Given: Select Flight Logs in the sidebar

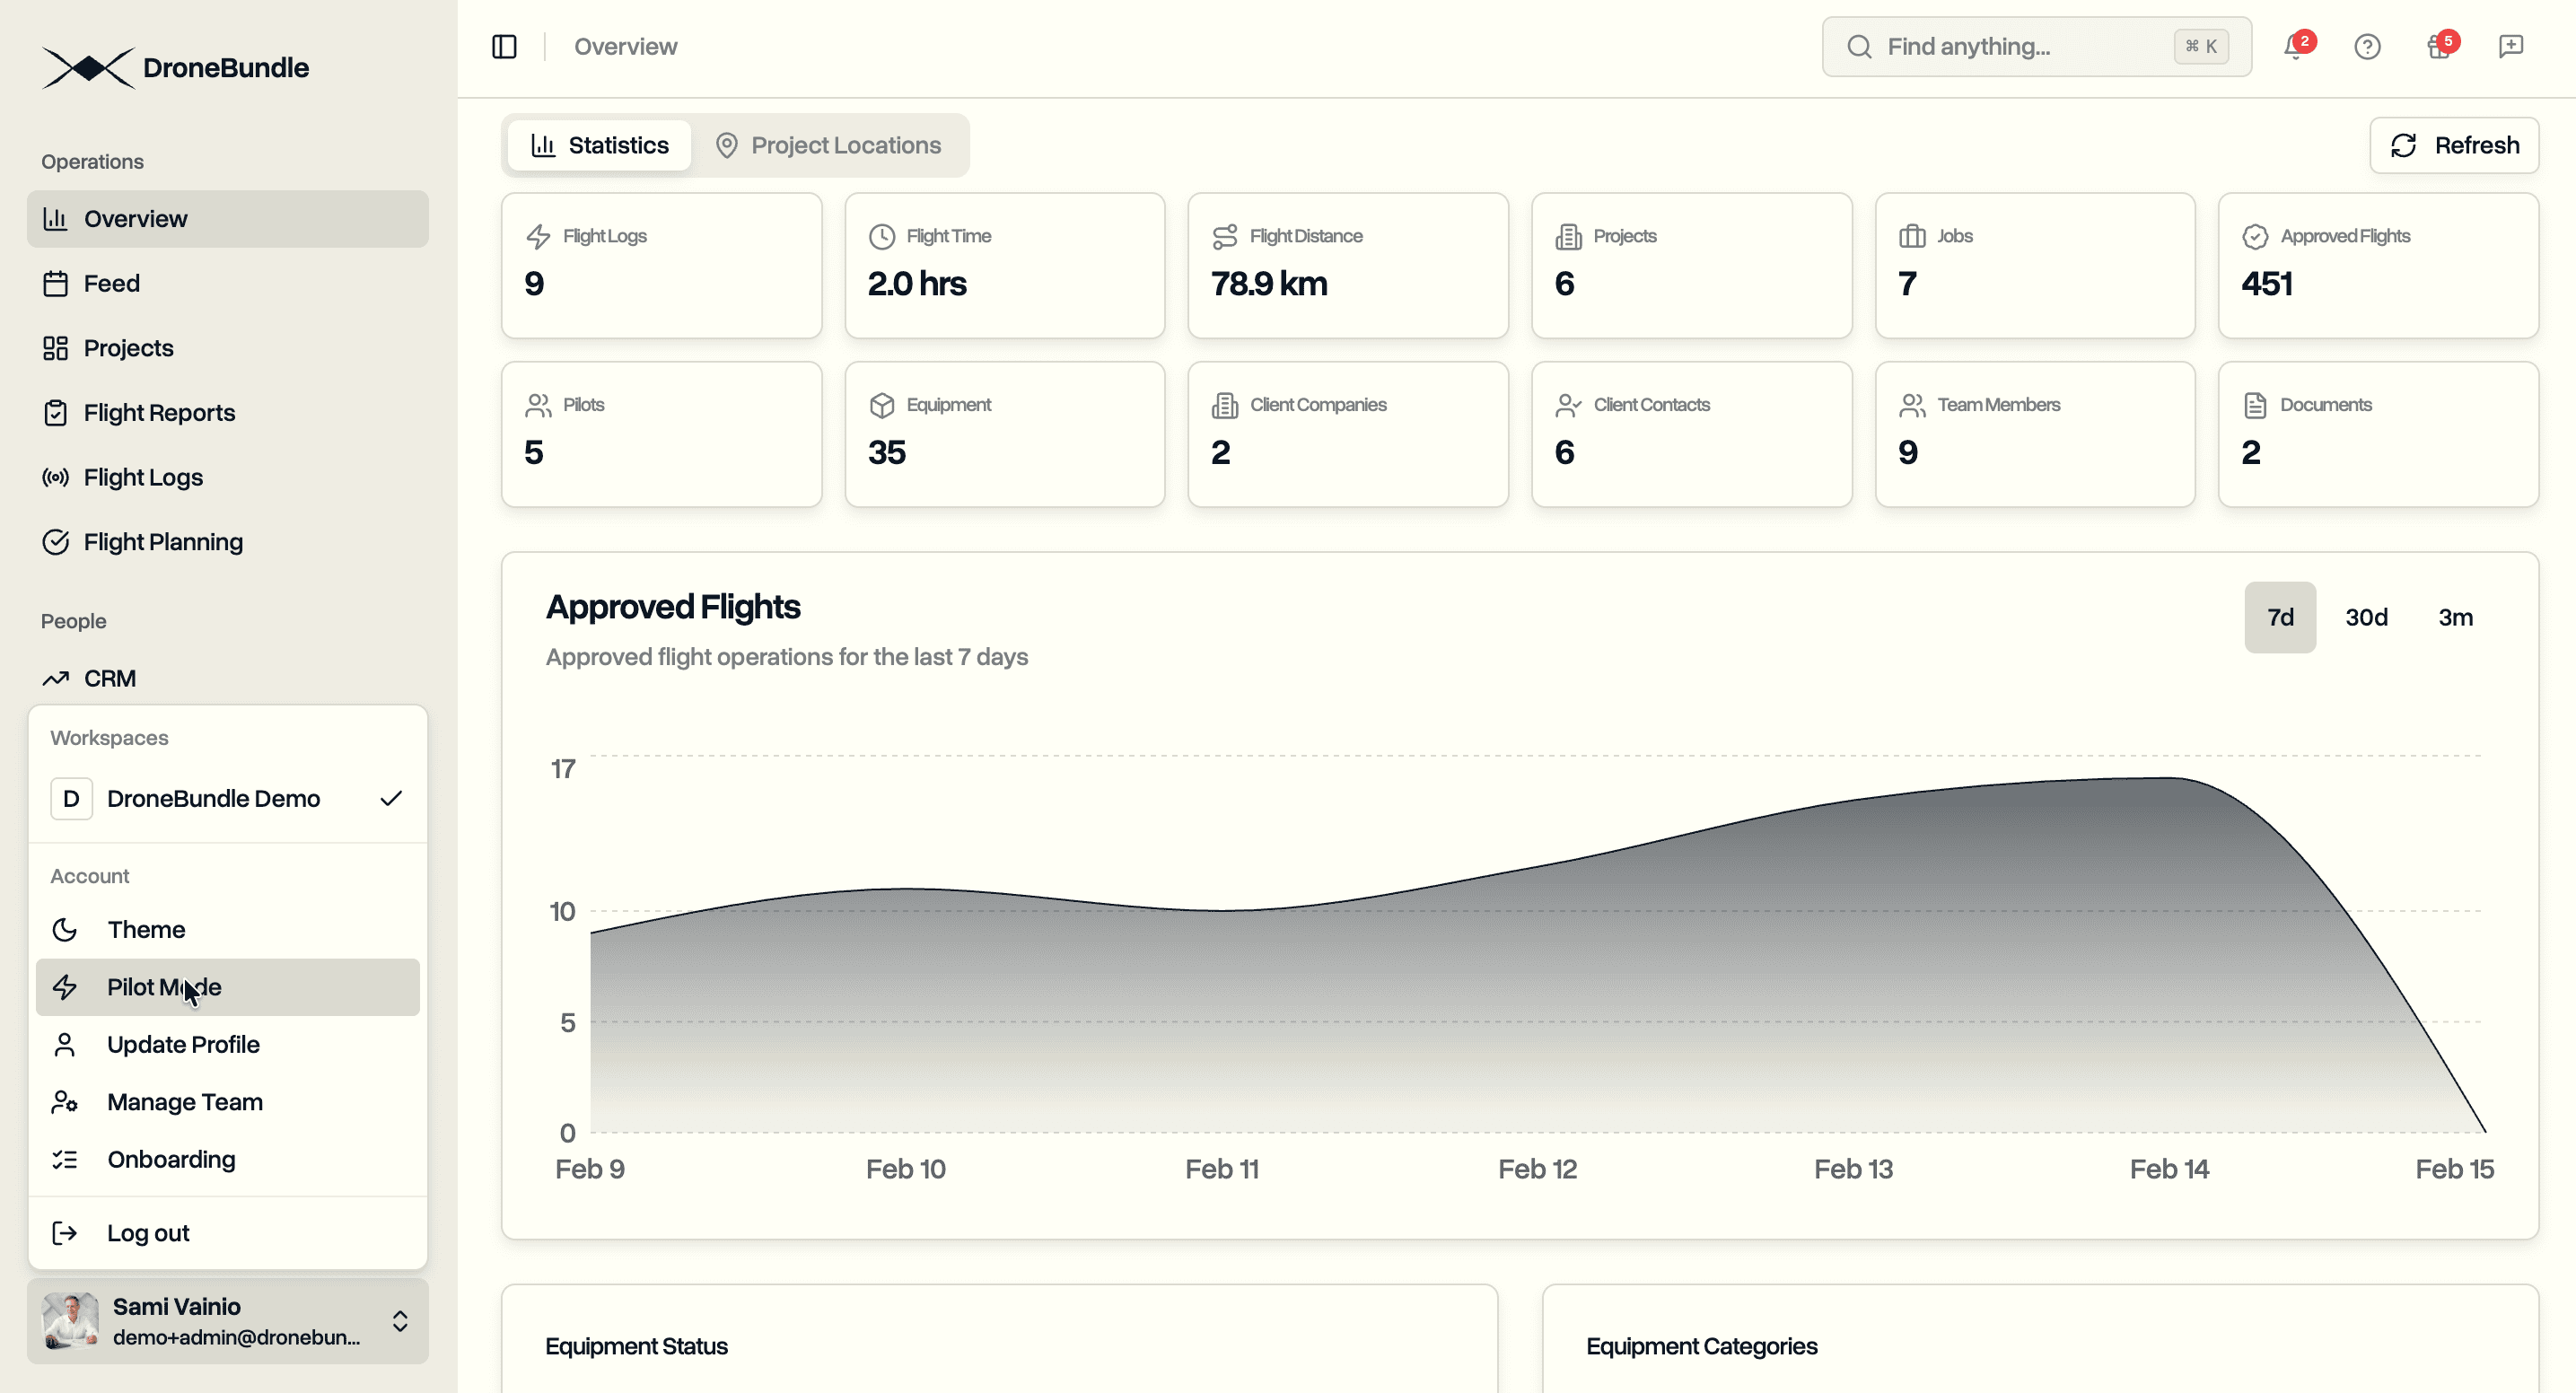Looking at the screenshot, I should [x=143, y=477].
